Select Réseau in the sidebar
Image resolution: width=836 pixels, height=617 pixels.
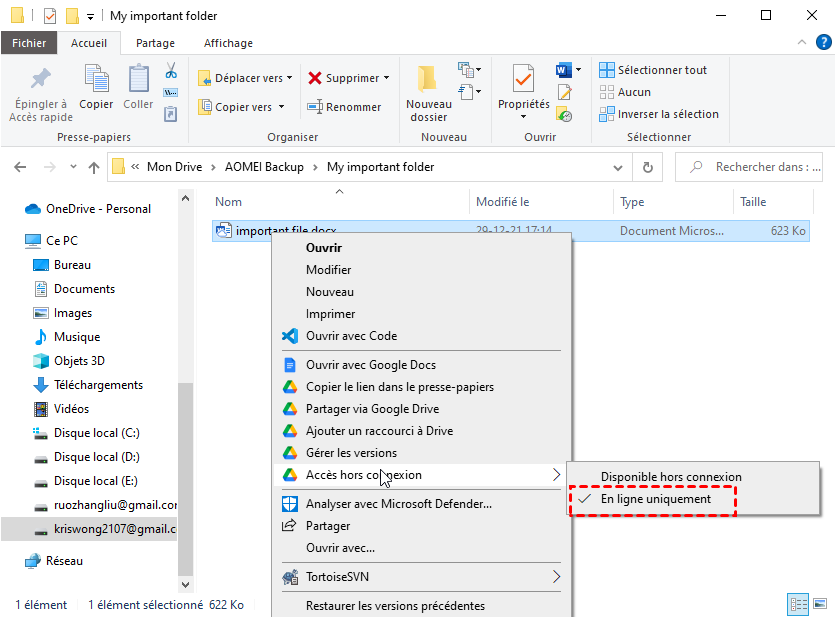point(54,560)
